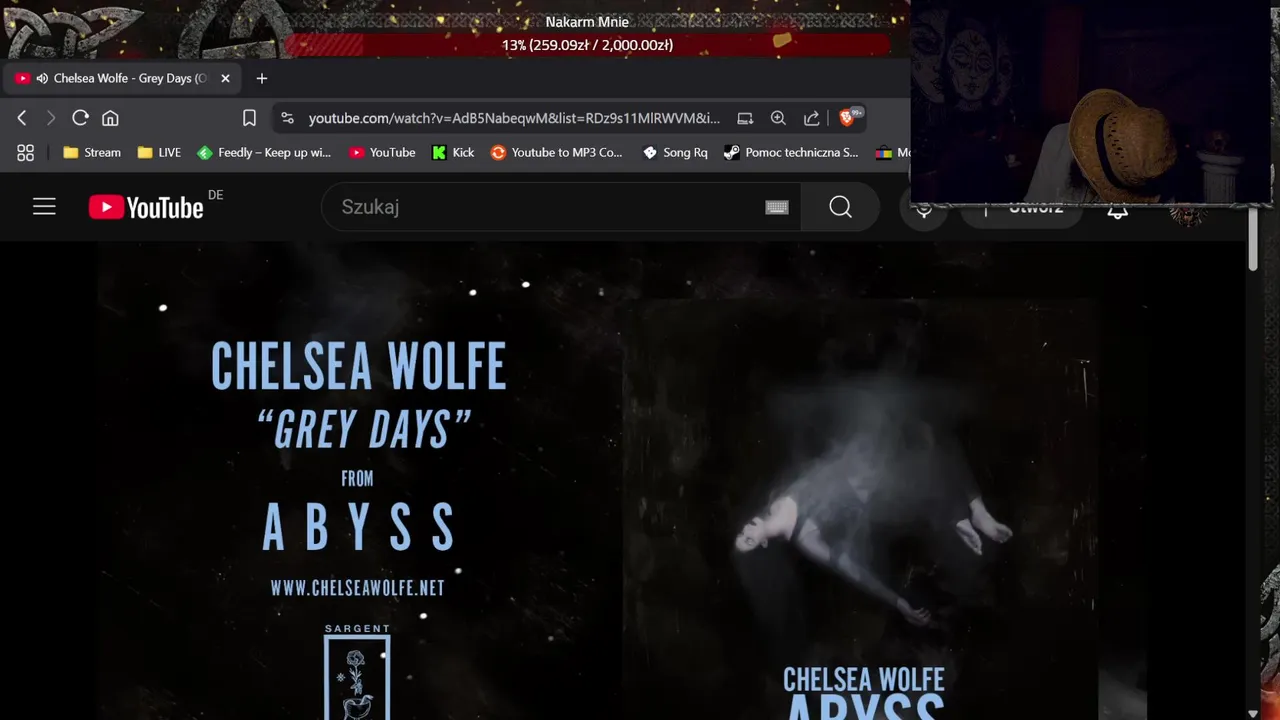
Task: Open the Stream bookmarks folder
Action: [91, 152]
